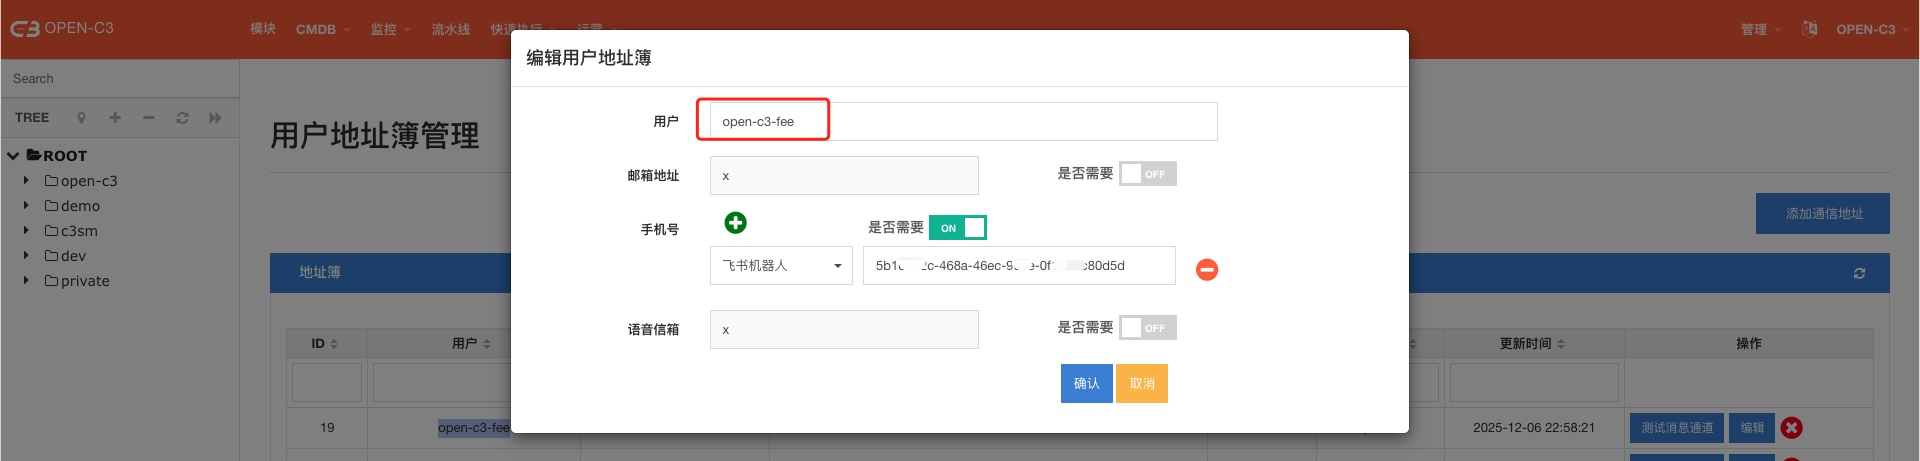Screen dimensions: 1920x461
Task: Collapse the ROOT tree node
Action: (x=13, y=156)
